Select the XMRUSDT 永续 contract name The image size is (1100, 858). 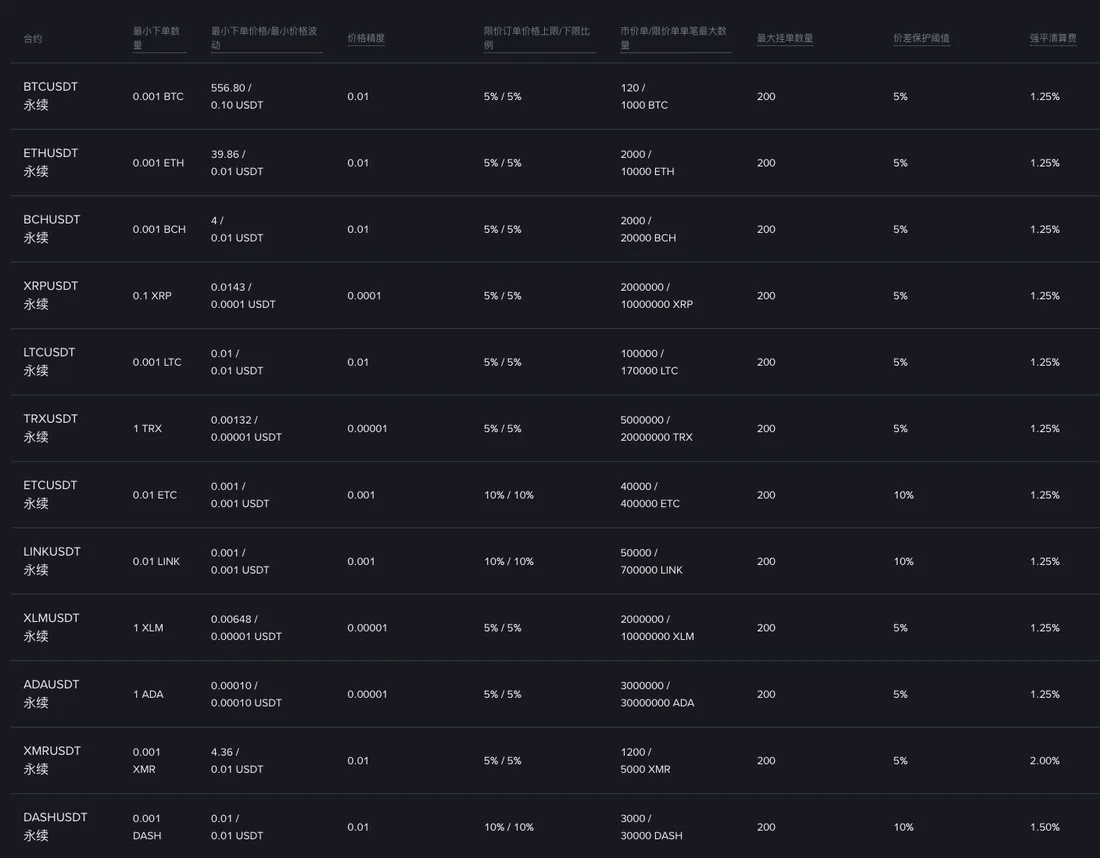[52, 760]
